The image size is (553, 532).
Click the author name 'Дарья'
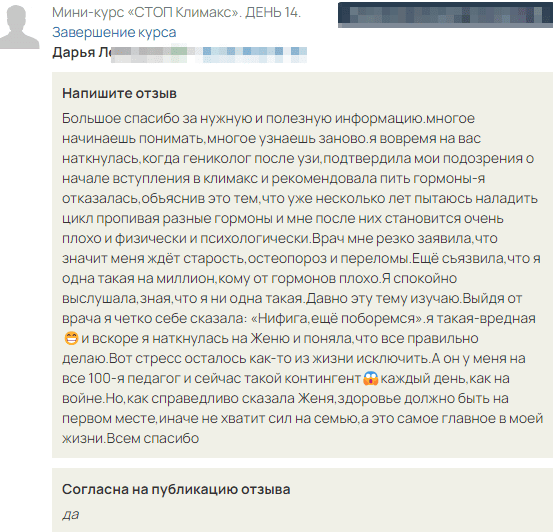tap(74, 53)
